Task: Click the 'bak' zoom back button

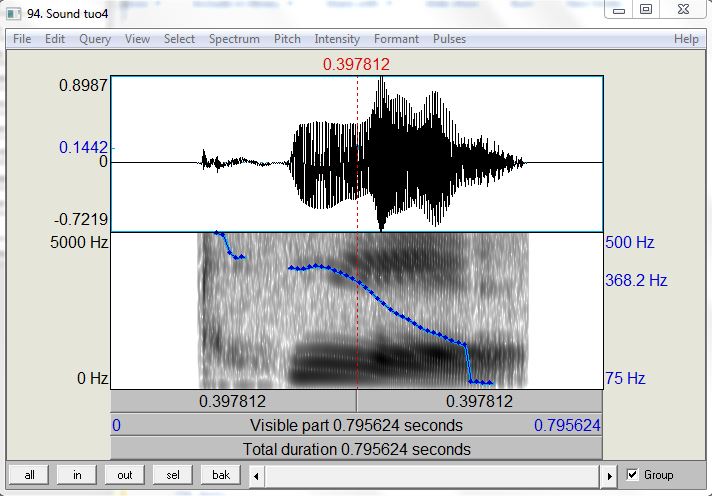Action: tap(221, 475)
